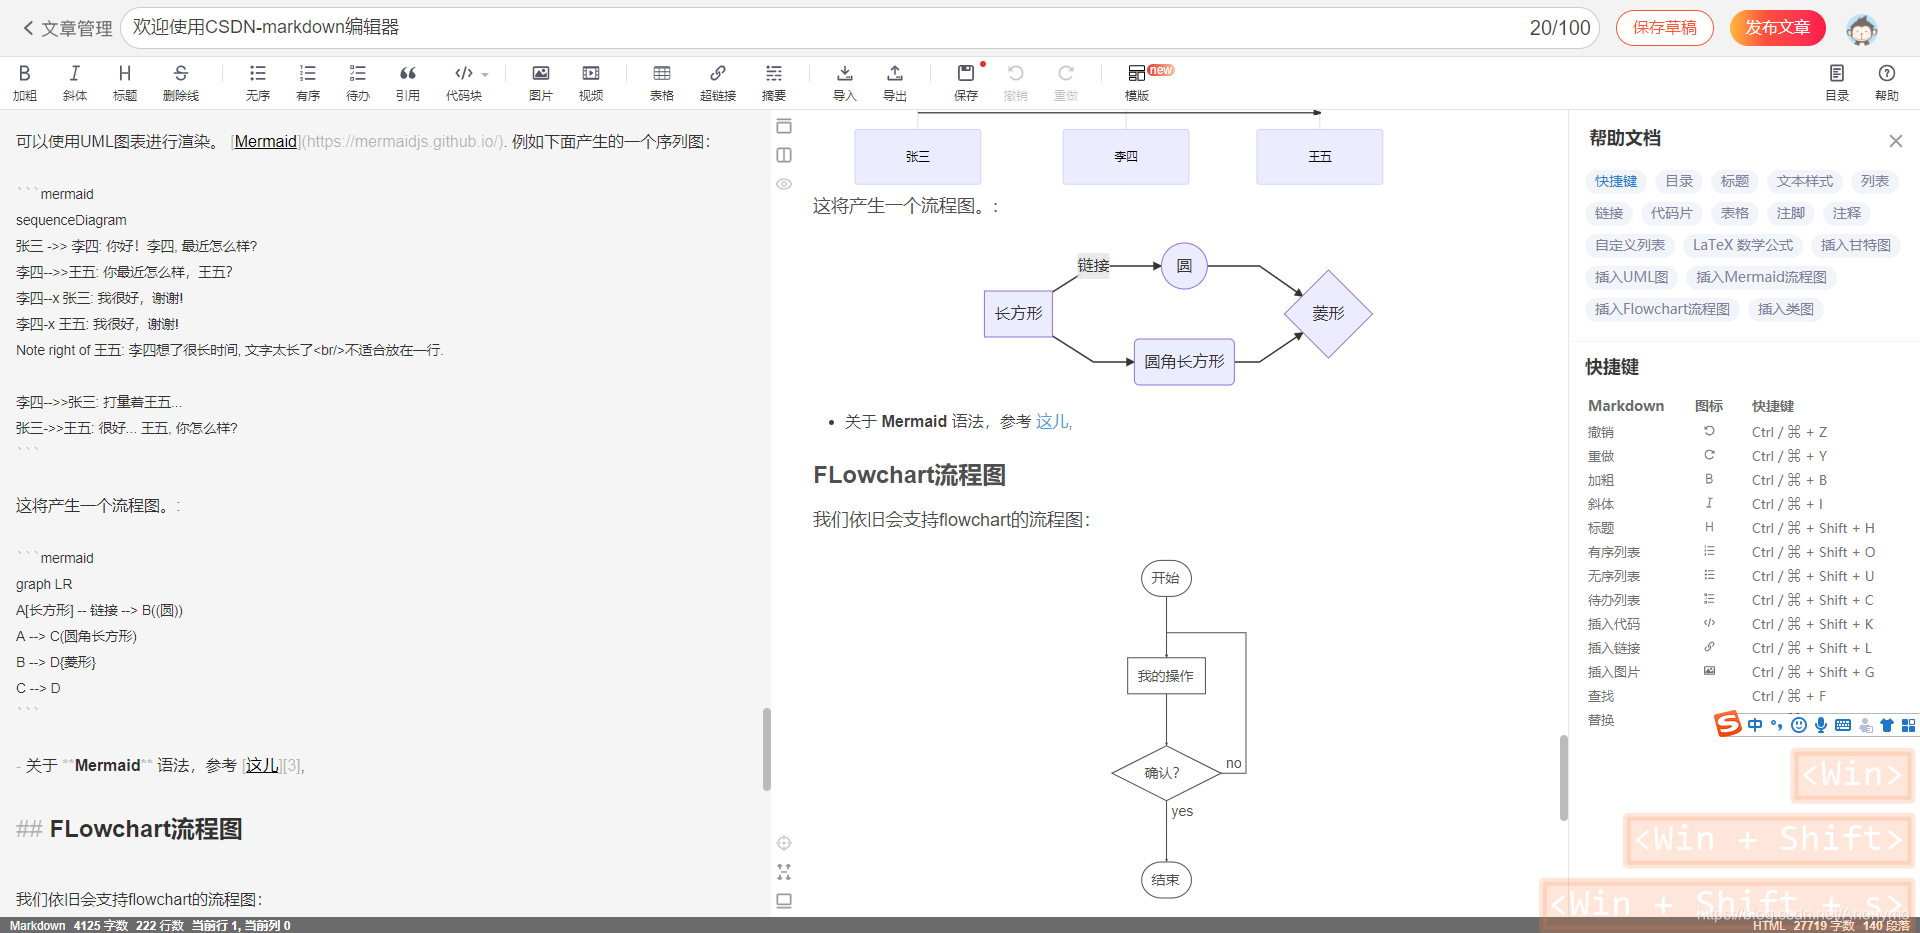This screenshot has height=933, width=1920.
Task: Insert an ordered list (有序)
Action: pos(308,82)
